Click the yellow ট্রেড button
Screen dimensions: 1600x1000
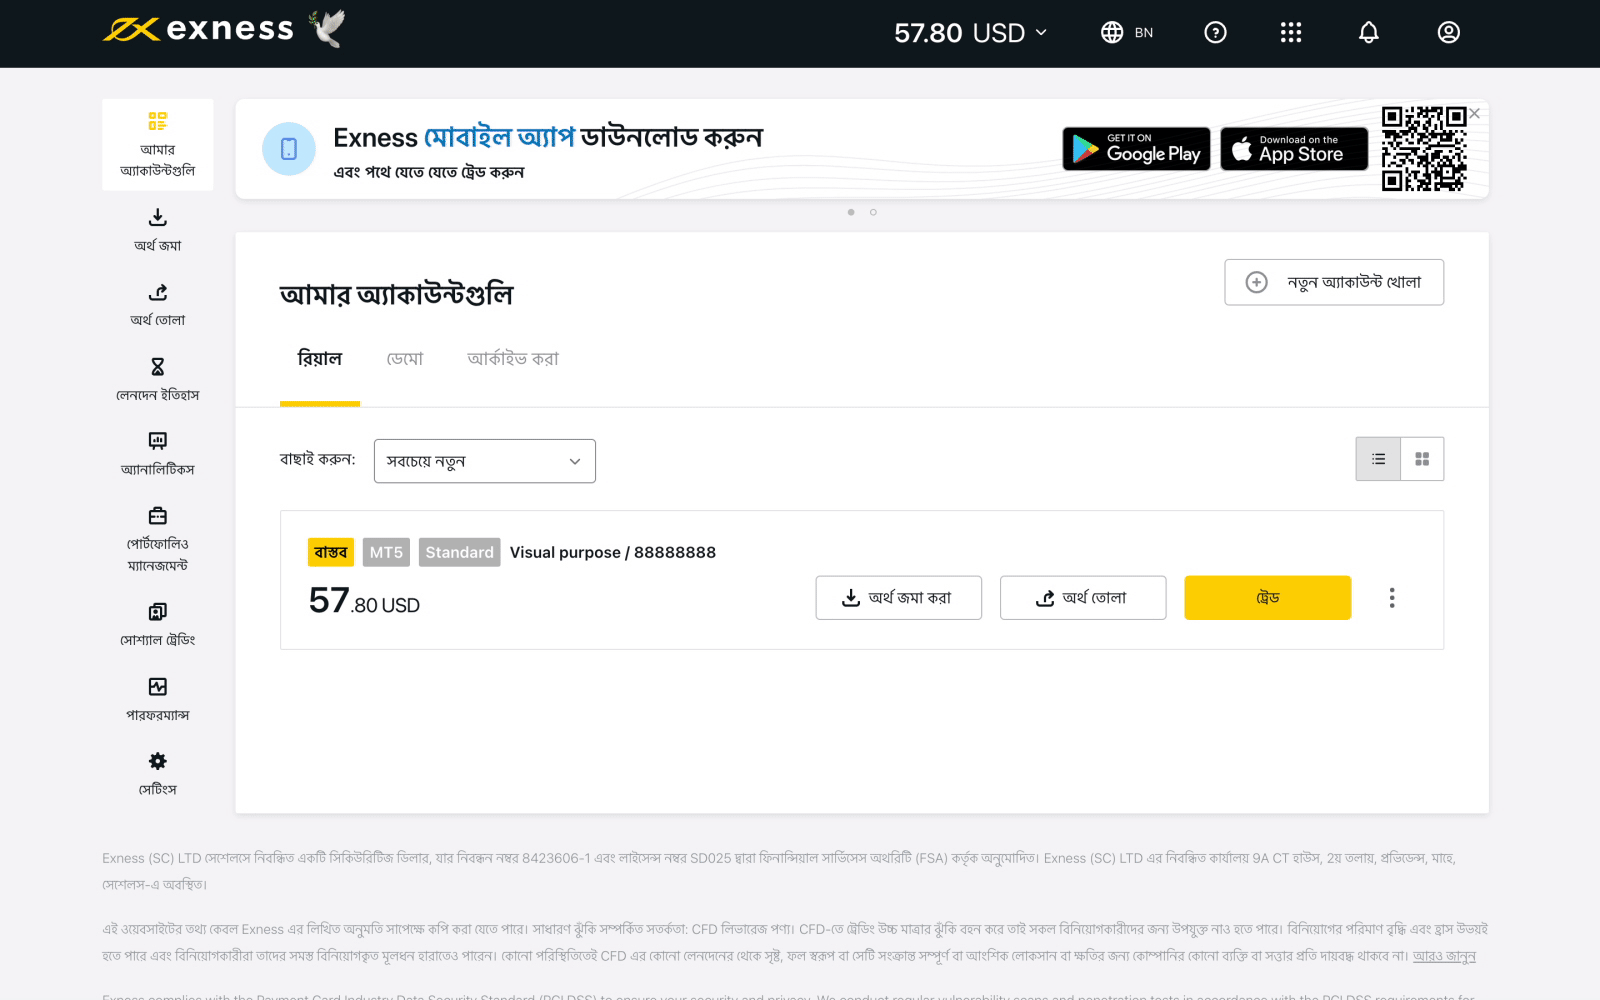click(x=1268, y=598)
